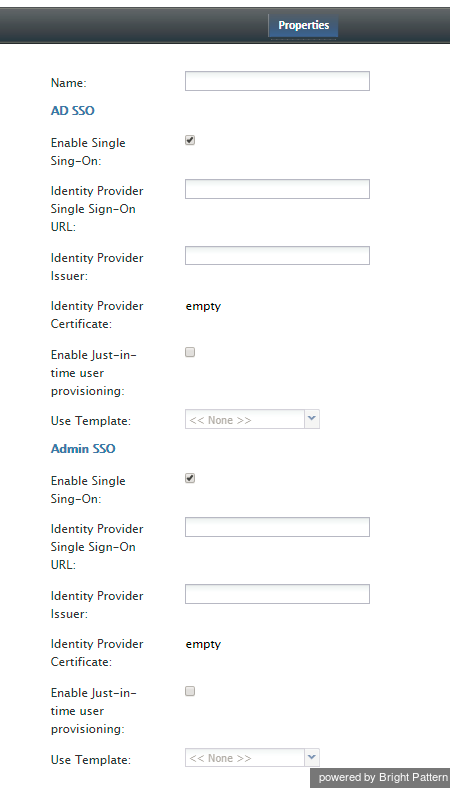The width and height of the screenshot is (450, 788).
Task: Click the arrow icon of AD SSO template dropdown
Action: click(312, 419)
